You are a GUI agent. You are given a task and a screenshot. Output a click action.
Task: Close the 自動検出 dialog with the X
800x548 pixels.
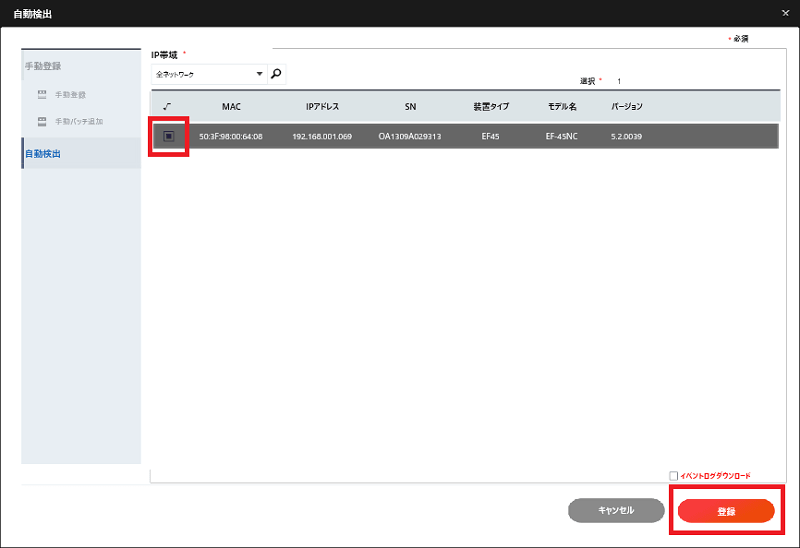click(x=785, y=13)
